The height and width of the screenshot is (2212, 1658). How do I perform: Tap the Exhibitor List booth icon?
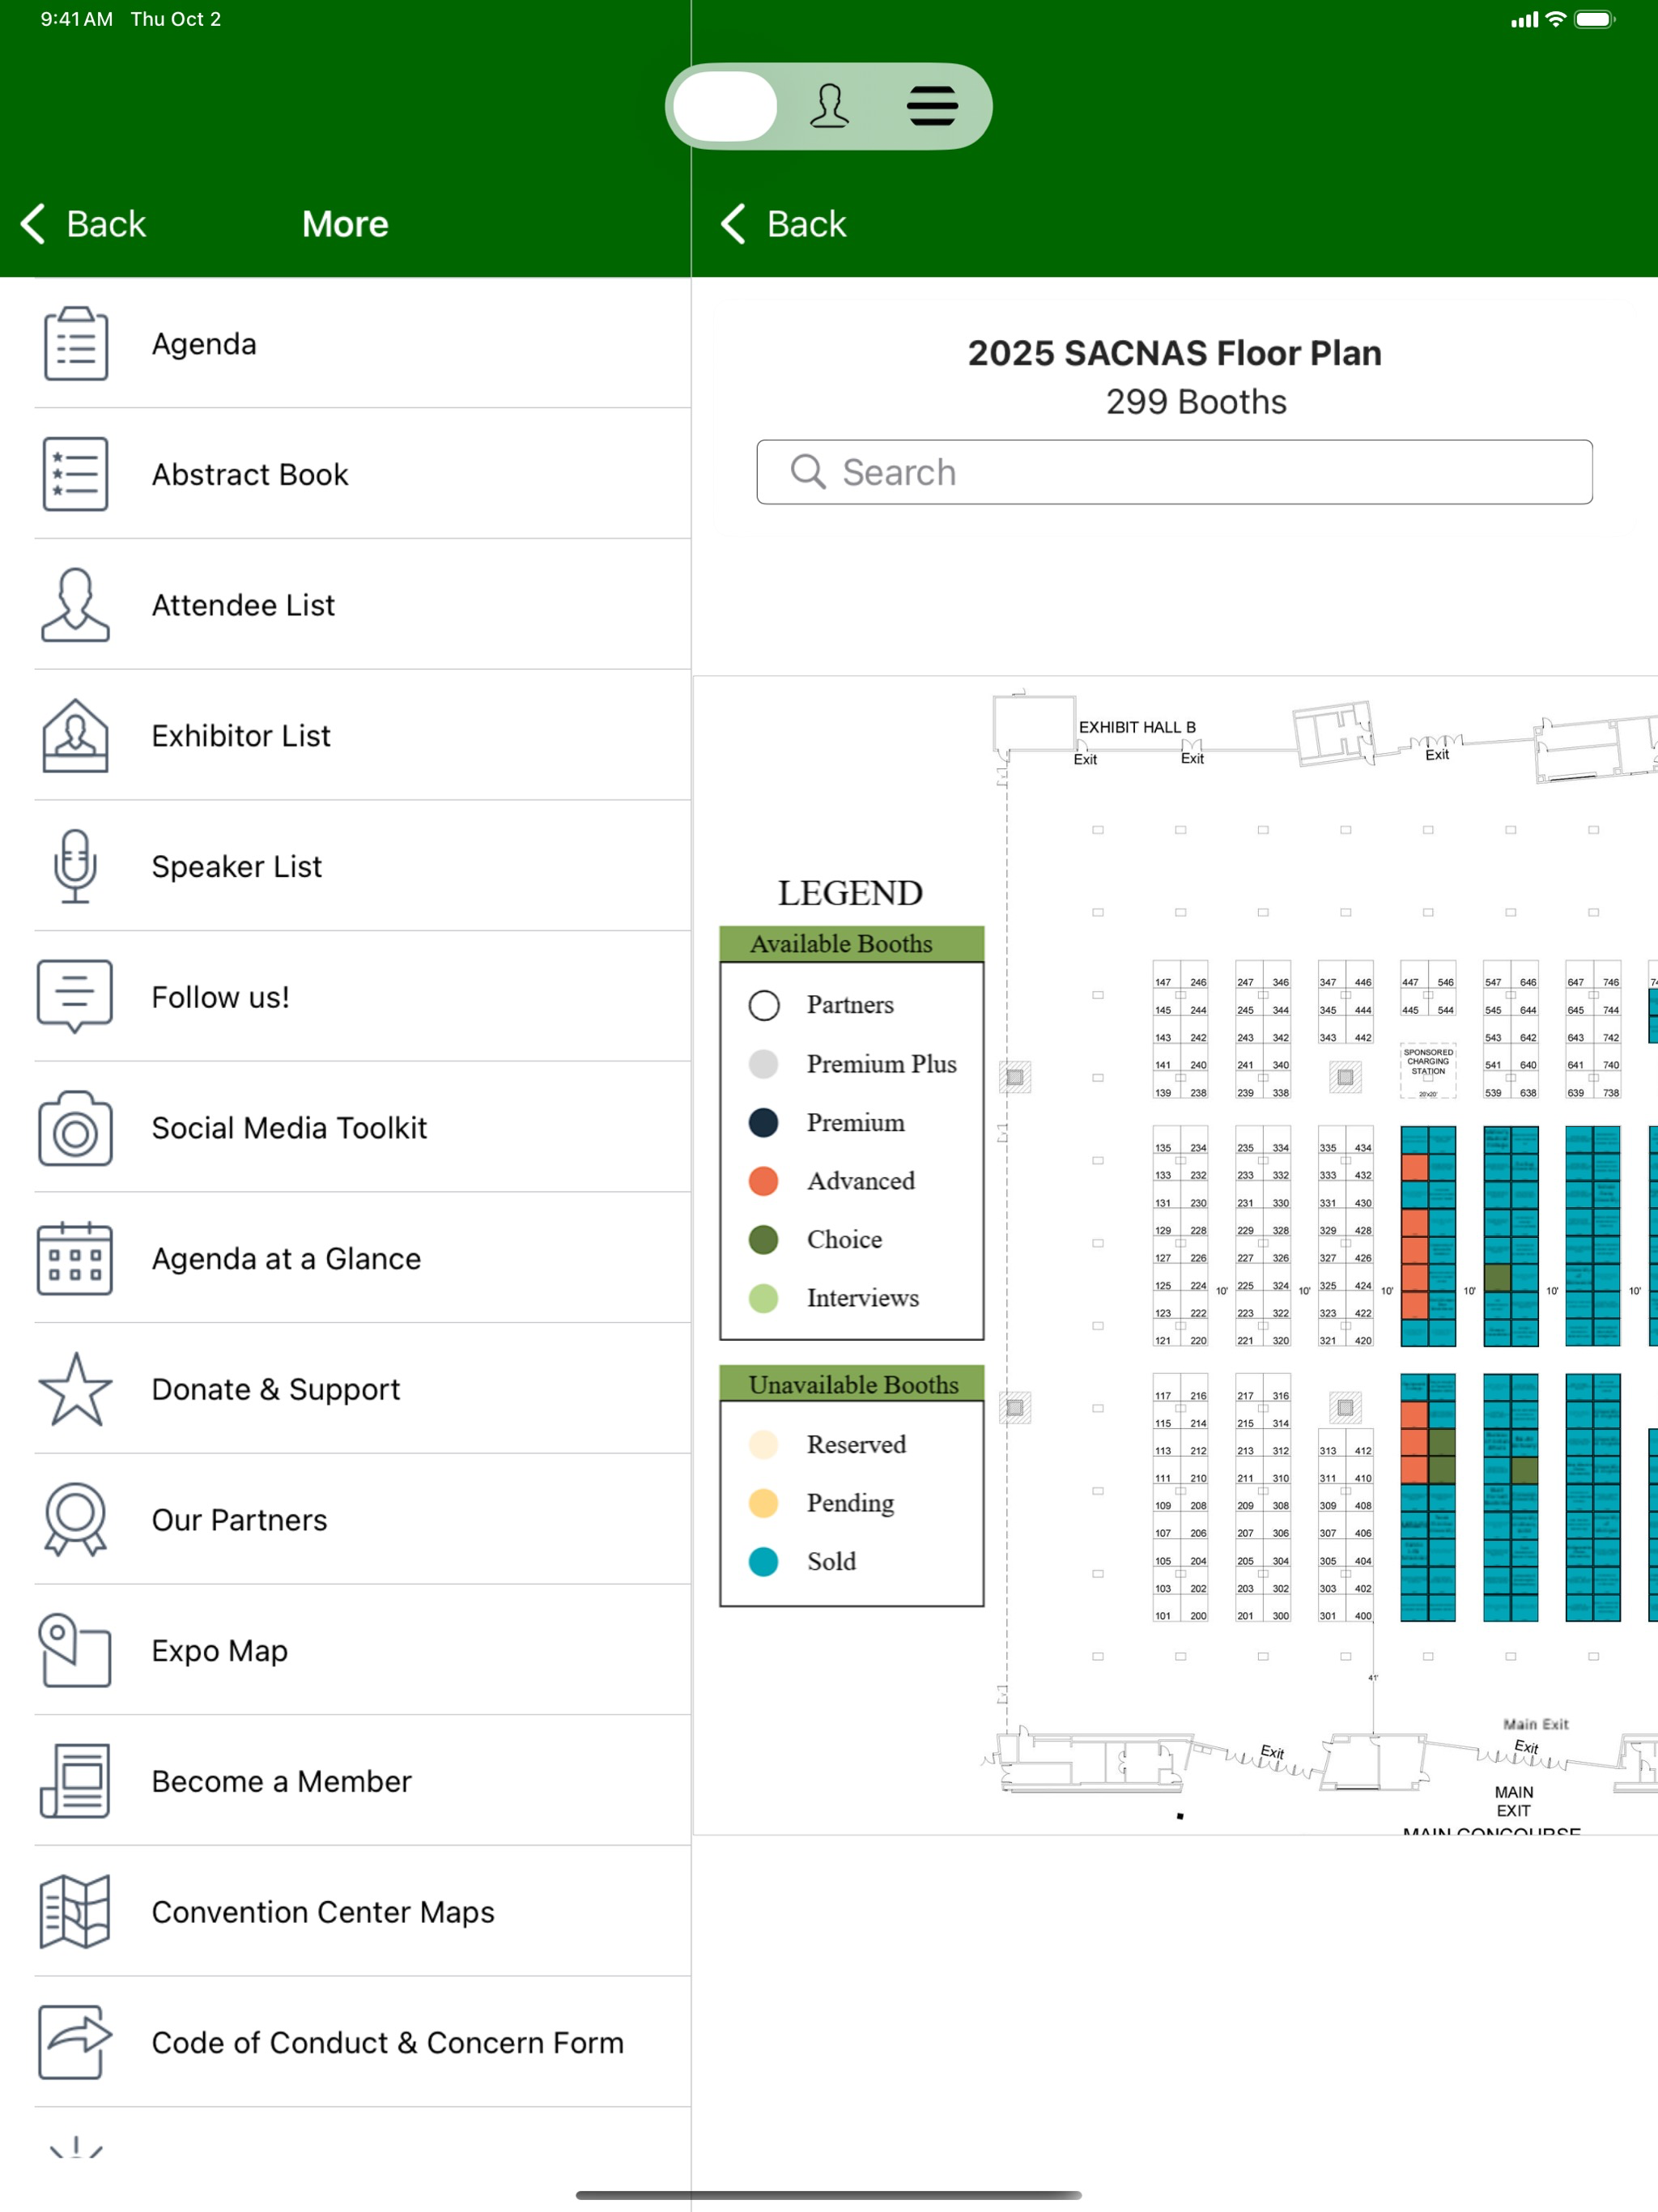tap(76, 736)
